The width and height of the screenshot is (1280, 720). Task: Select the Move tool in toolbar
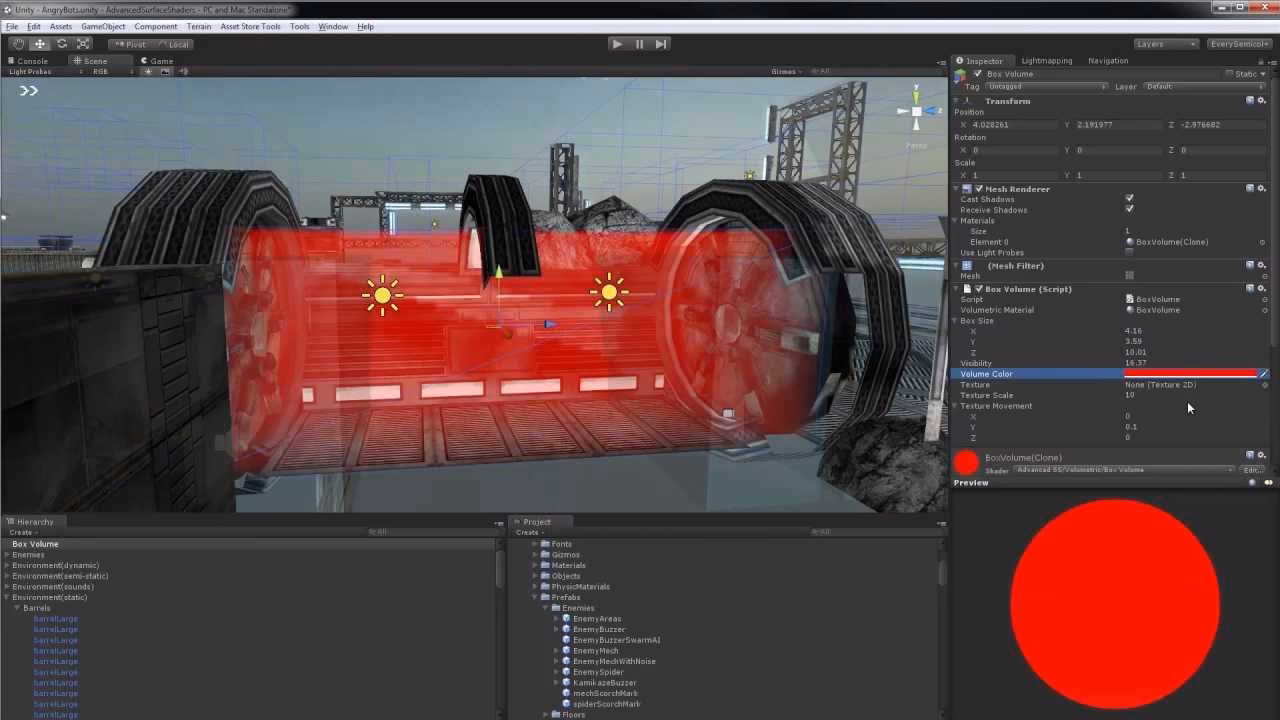click(x=40, y=44)
